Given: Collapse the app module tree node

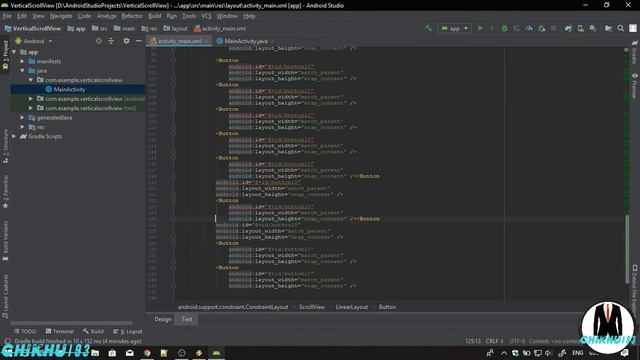Looking at the screenshot, I should point(14,52).
